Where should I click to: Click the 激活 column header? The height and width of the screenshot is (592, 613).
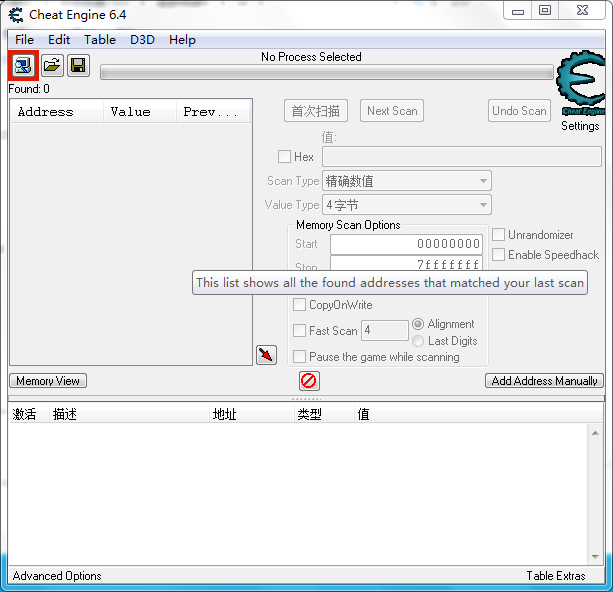click(29, 414)
